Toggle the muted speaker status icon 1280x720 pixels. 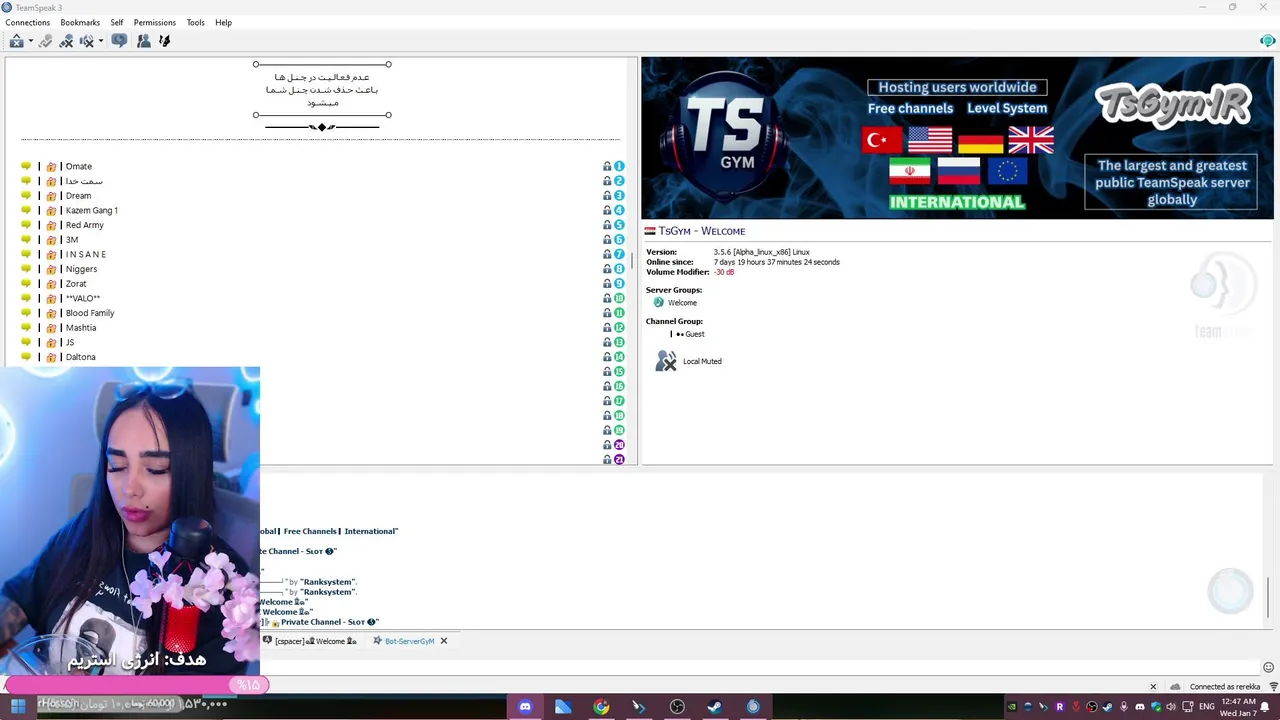pos(86,41)
